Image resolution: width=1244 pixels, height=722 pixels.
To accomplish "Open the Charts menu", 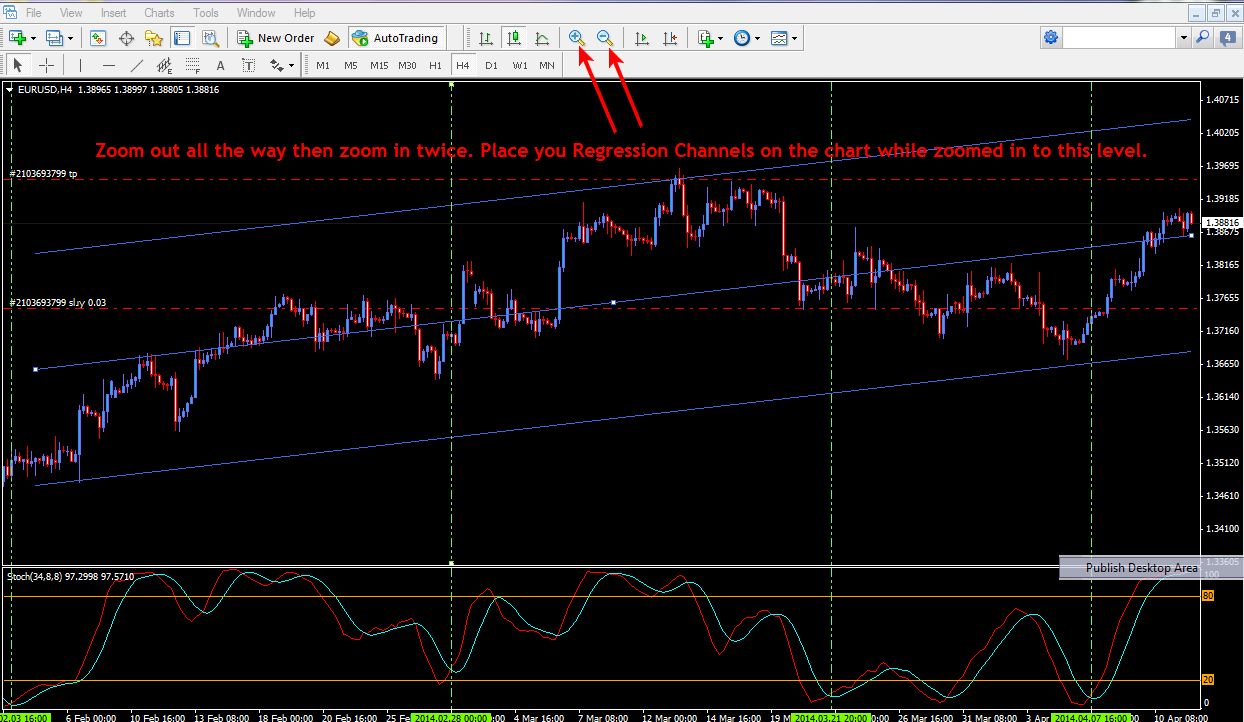I will tap(159, 13).
